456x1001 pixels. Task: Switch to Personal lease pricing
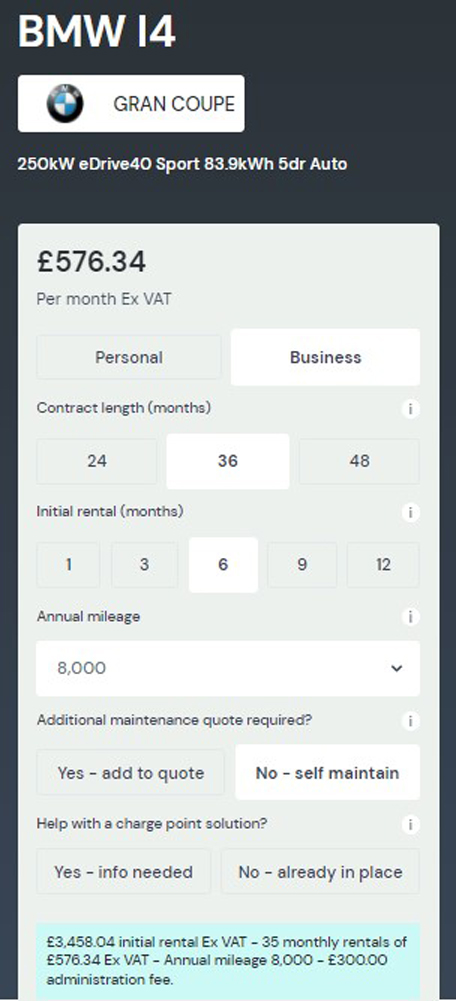(x=129, y=358)
